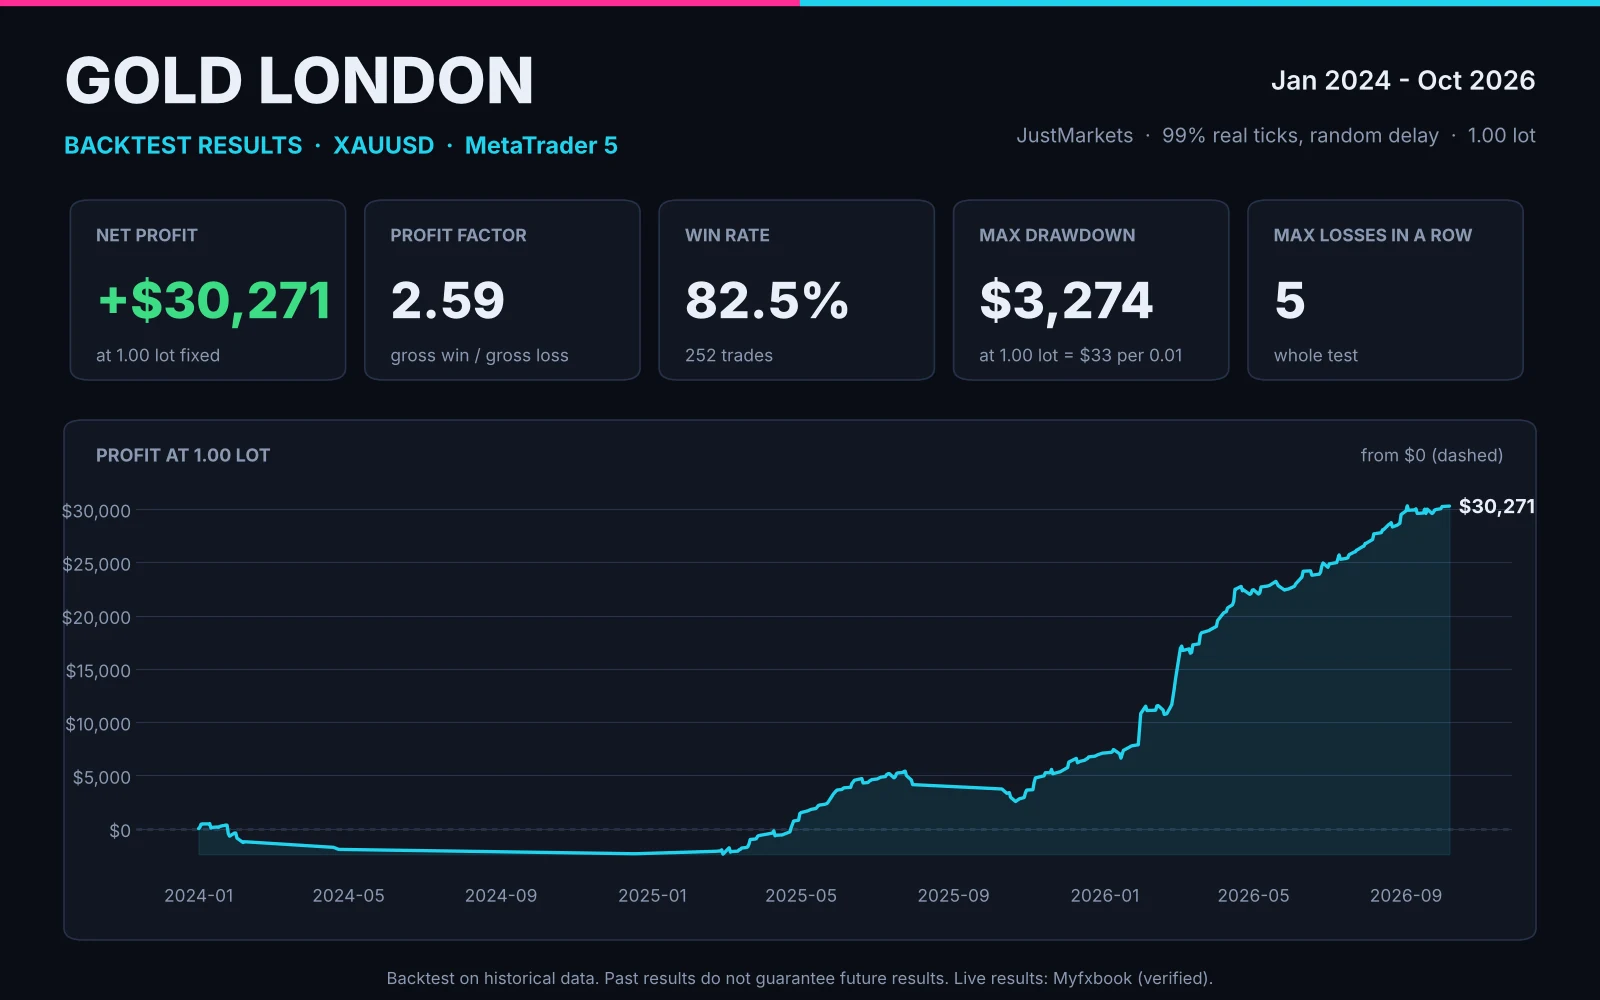Click the $0 y-axis label
The image size is (1600, 1000).
point(120,831)
